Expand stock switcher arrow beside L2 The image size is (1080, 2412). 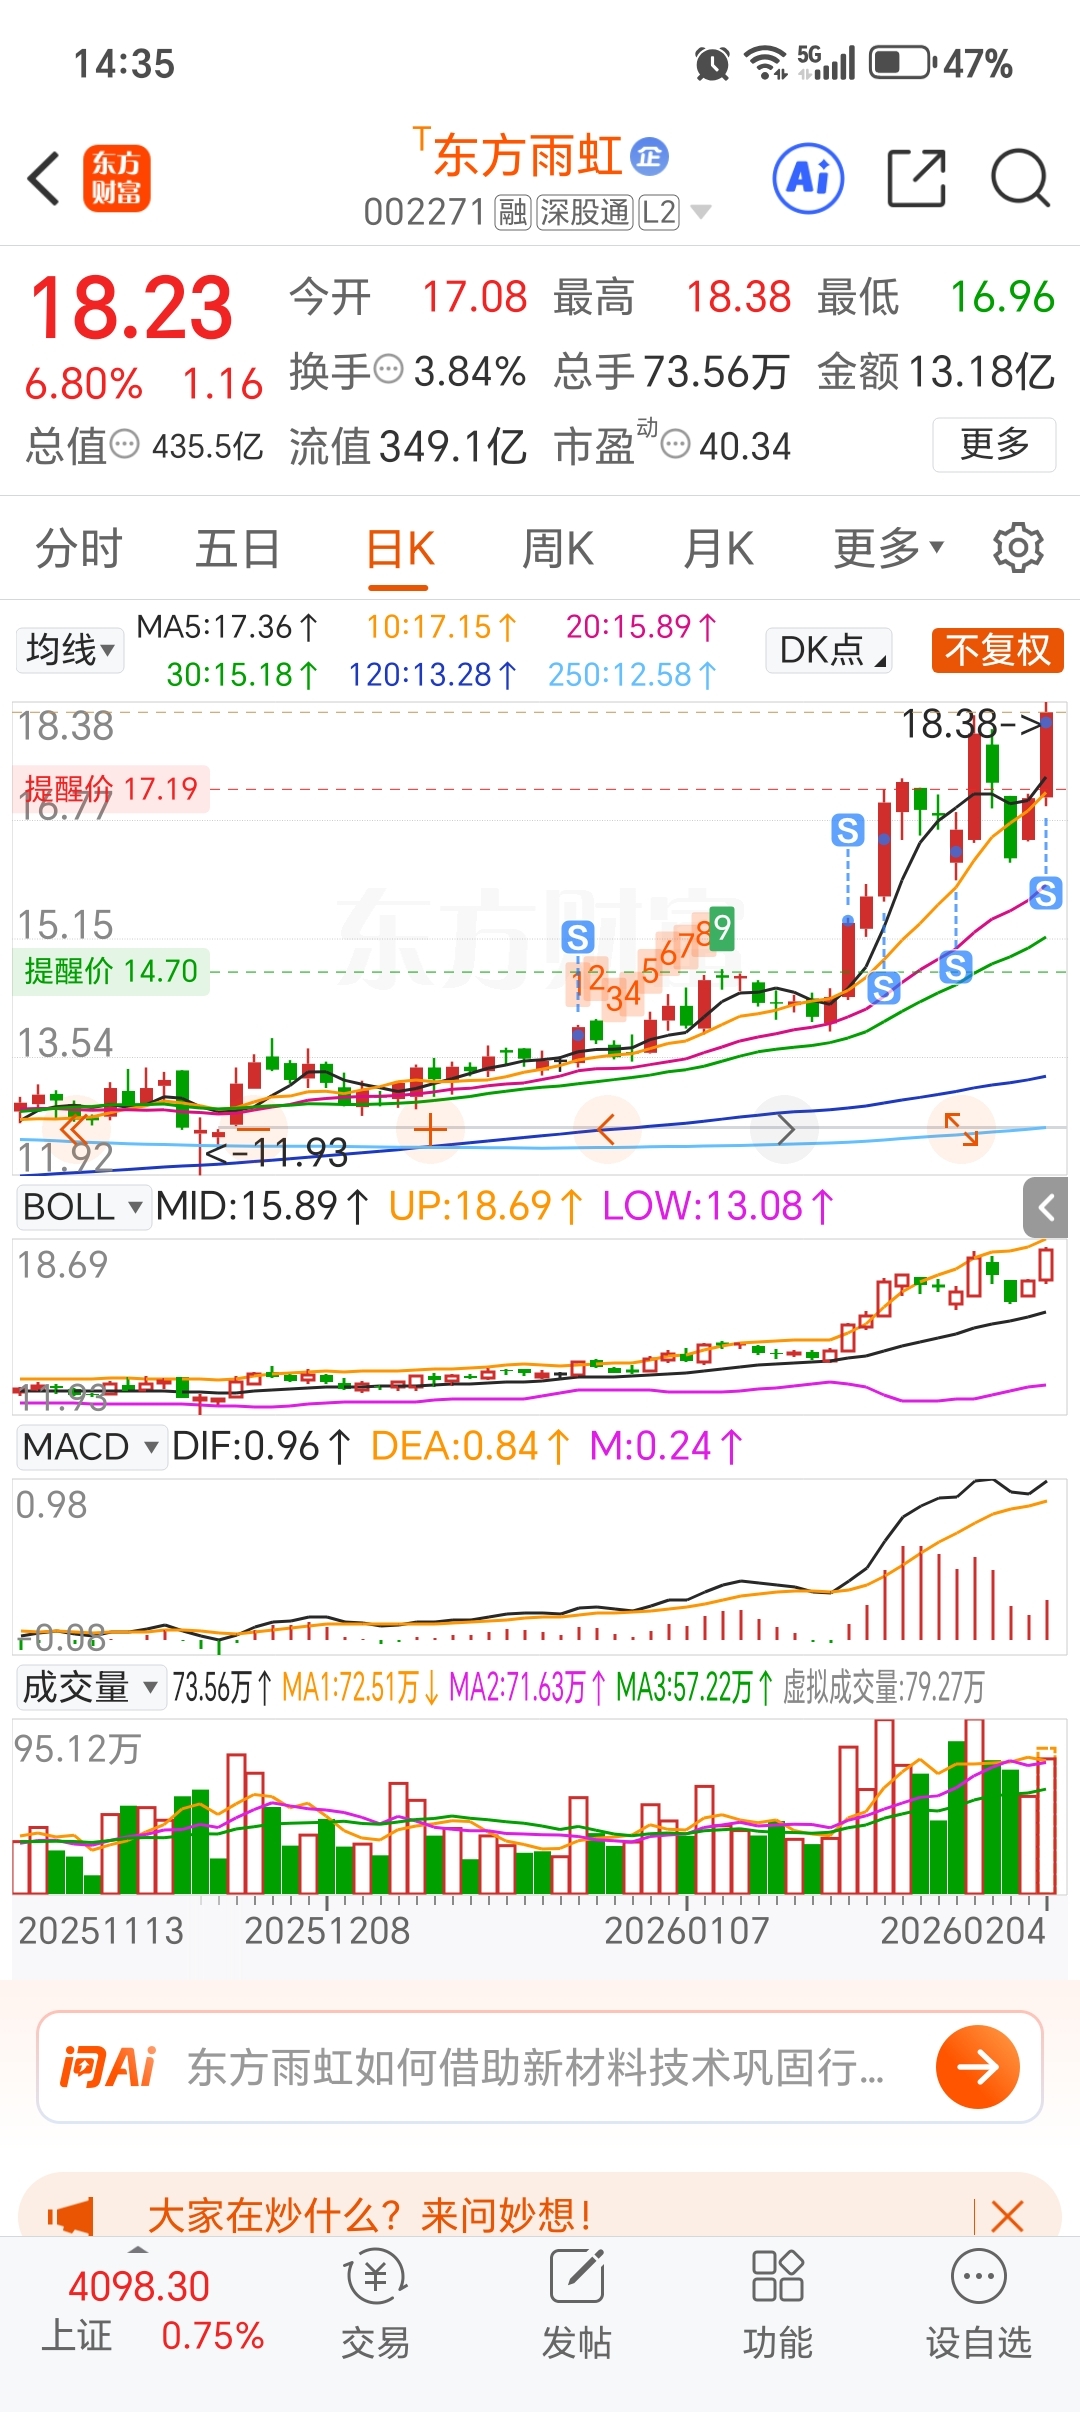[701, 212]
